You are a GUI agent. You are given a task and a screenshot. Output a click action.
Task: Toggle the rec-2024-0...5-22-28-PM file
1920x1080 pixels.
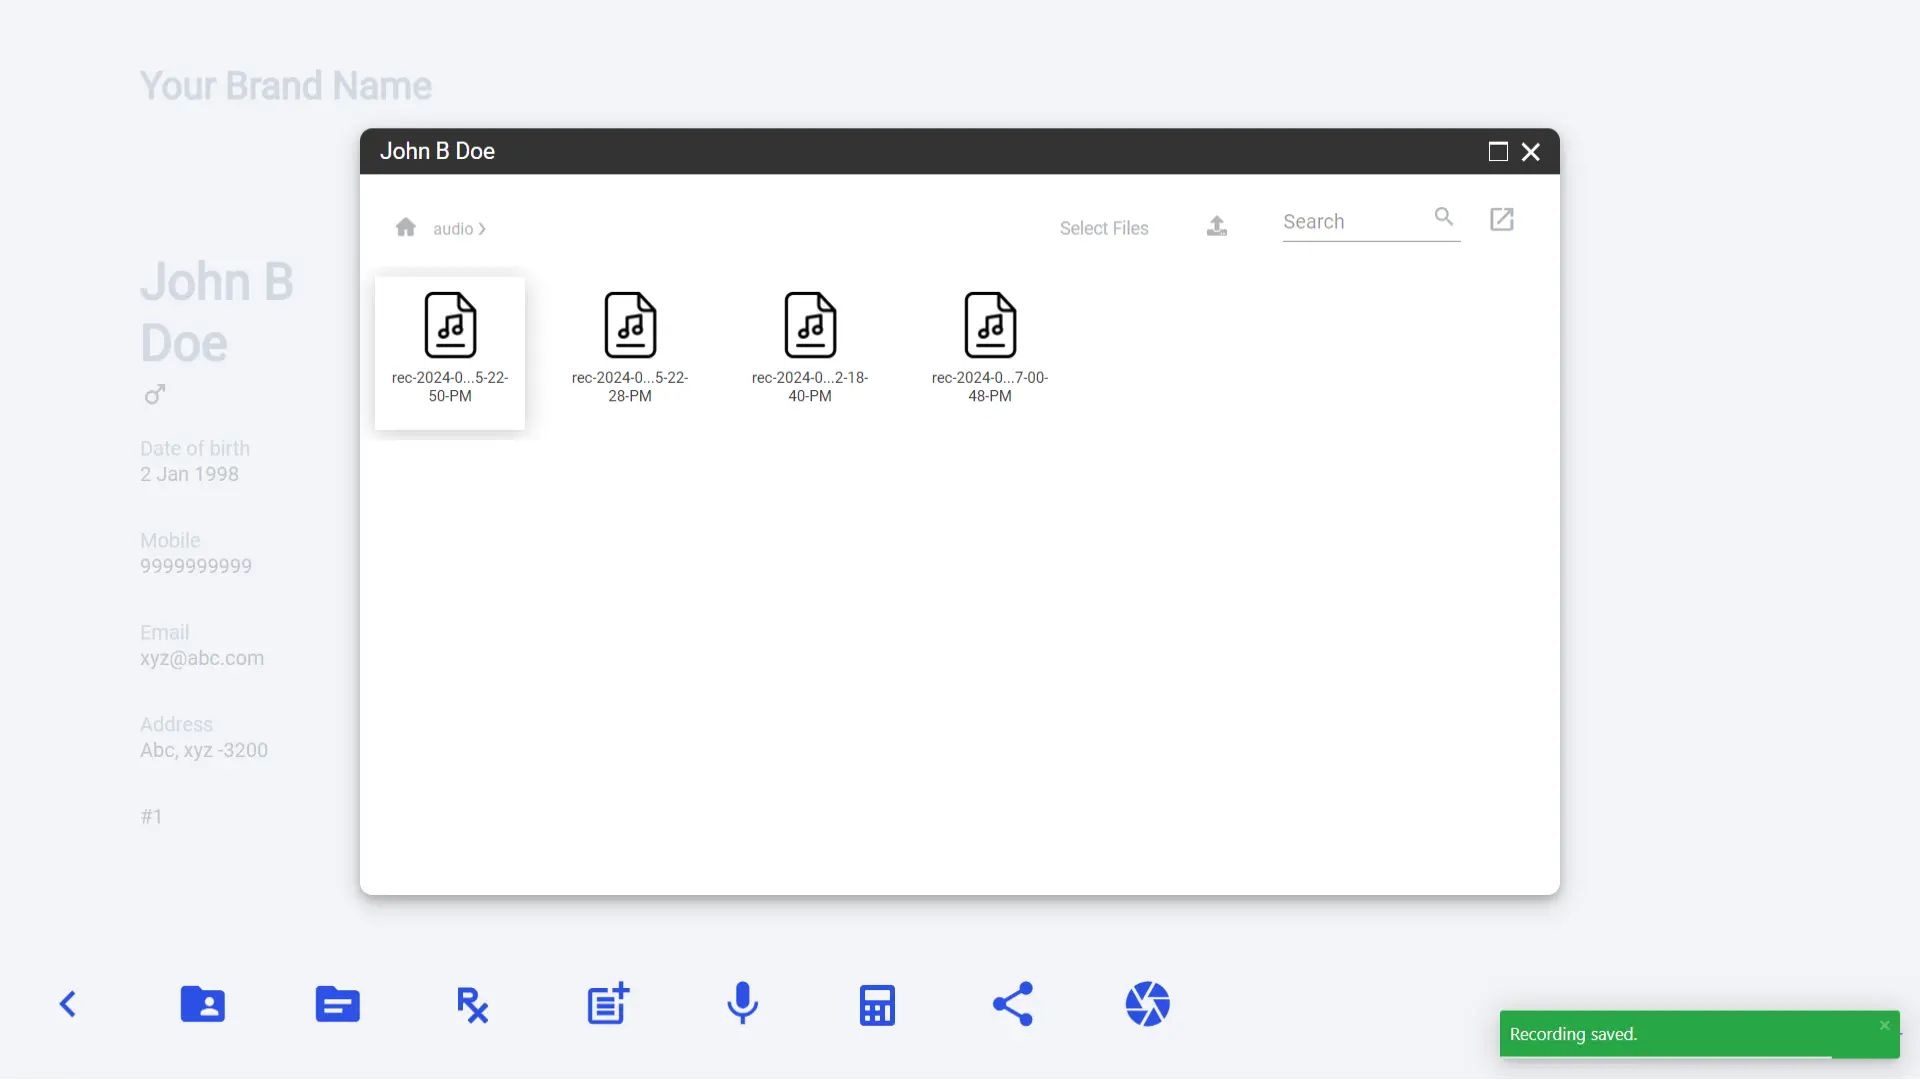tap(630, 343)
